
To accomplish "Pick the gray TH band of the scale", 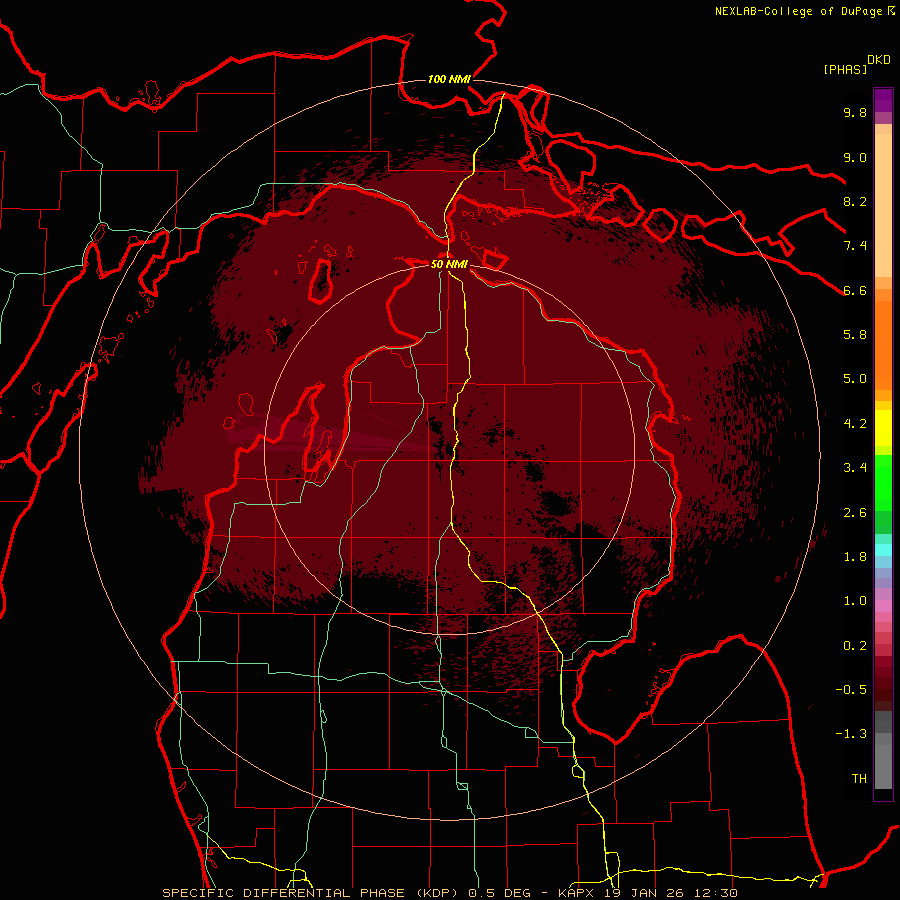I will [883, 769].
